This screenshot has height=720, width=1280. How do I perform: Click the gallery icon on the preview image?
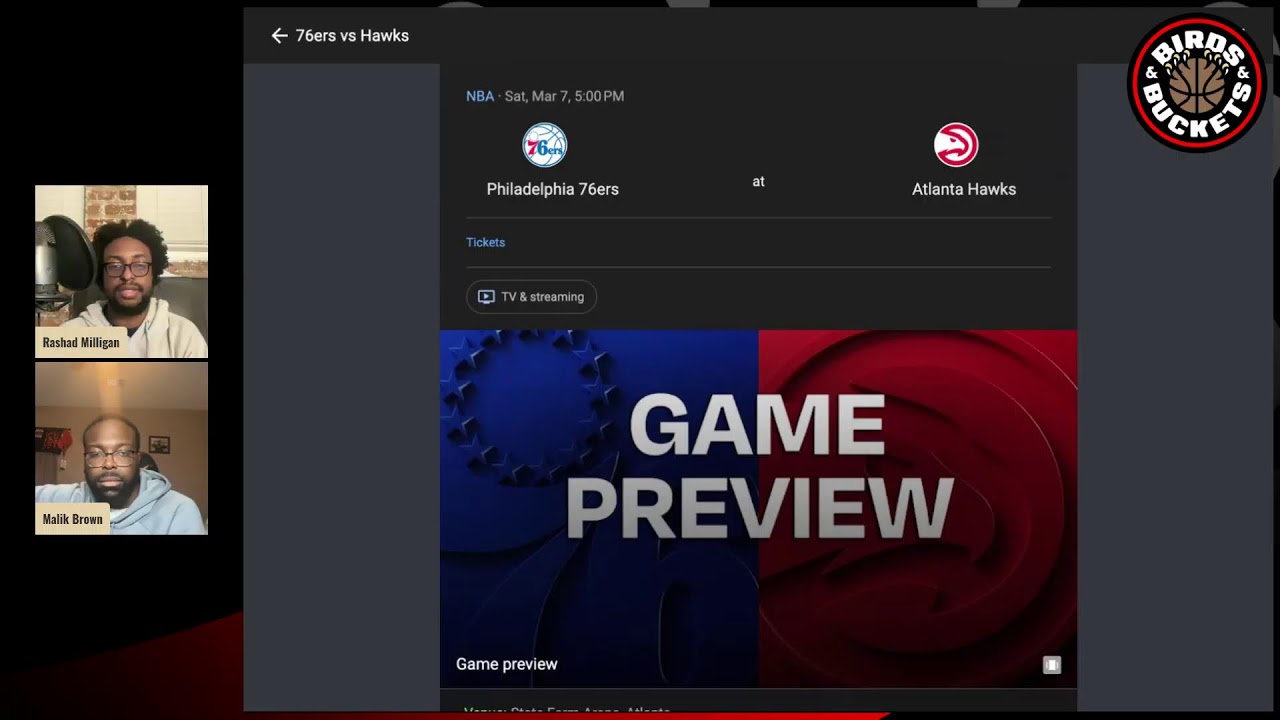click(x=1051, y=665)
